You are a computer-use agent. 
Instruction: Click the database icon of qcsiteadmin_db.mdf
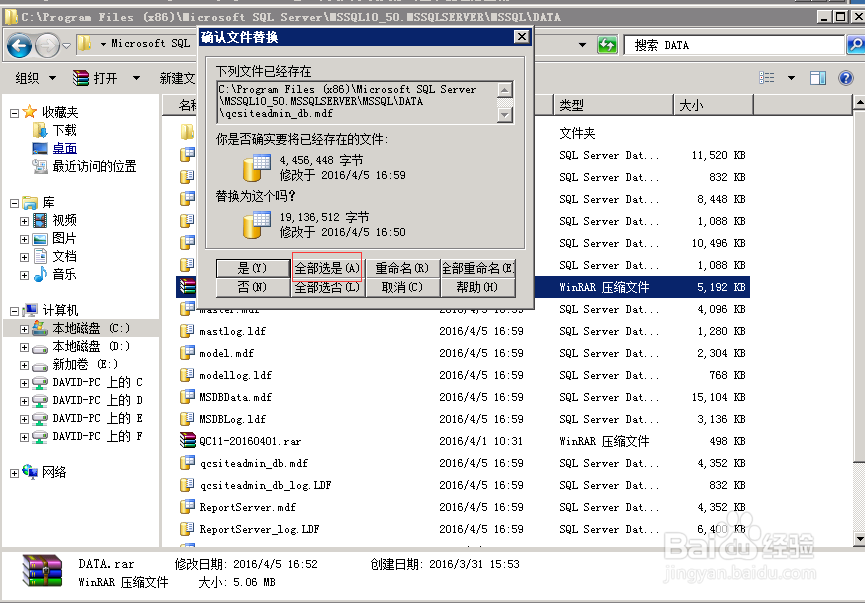point(187,463)
